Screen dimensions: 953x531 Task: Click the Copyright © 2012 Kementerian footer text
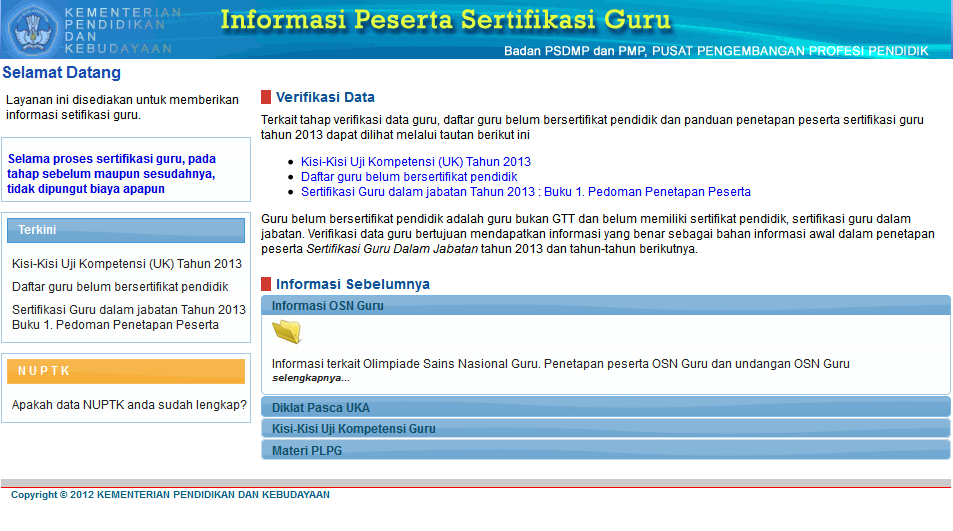tap(170, 495)
